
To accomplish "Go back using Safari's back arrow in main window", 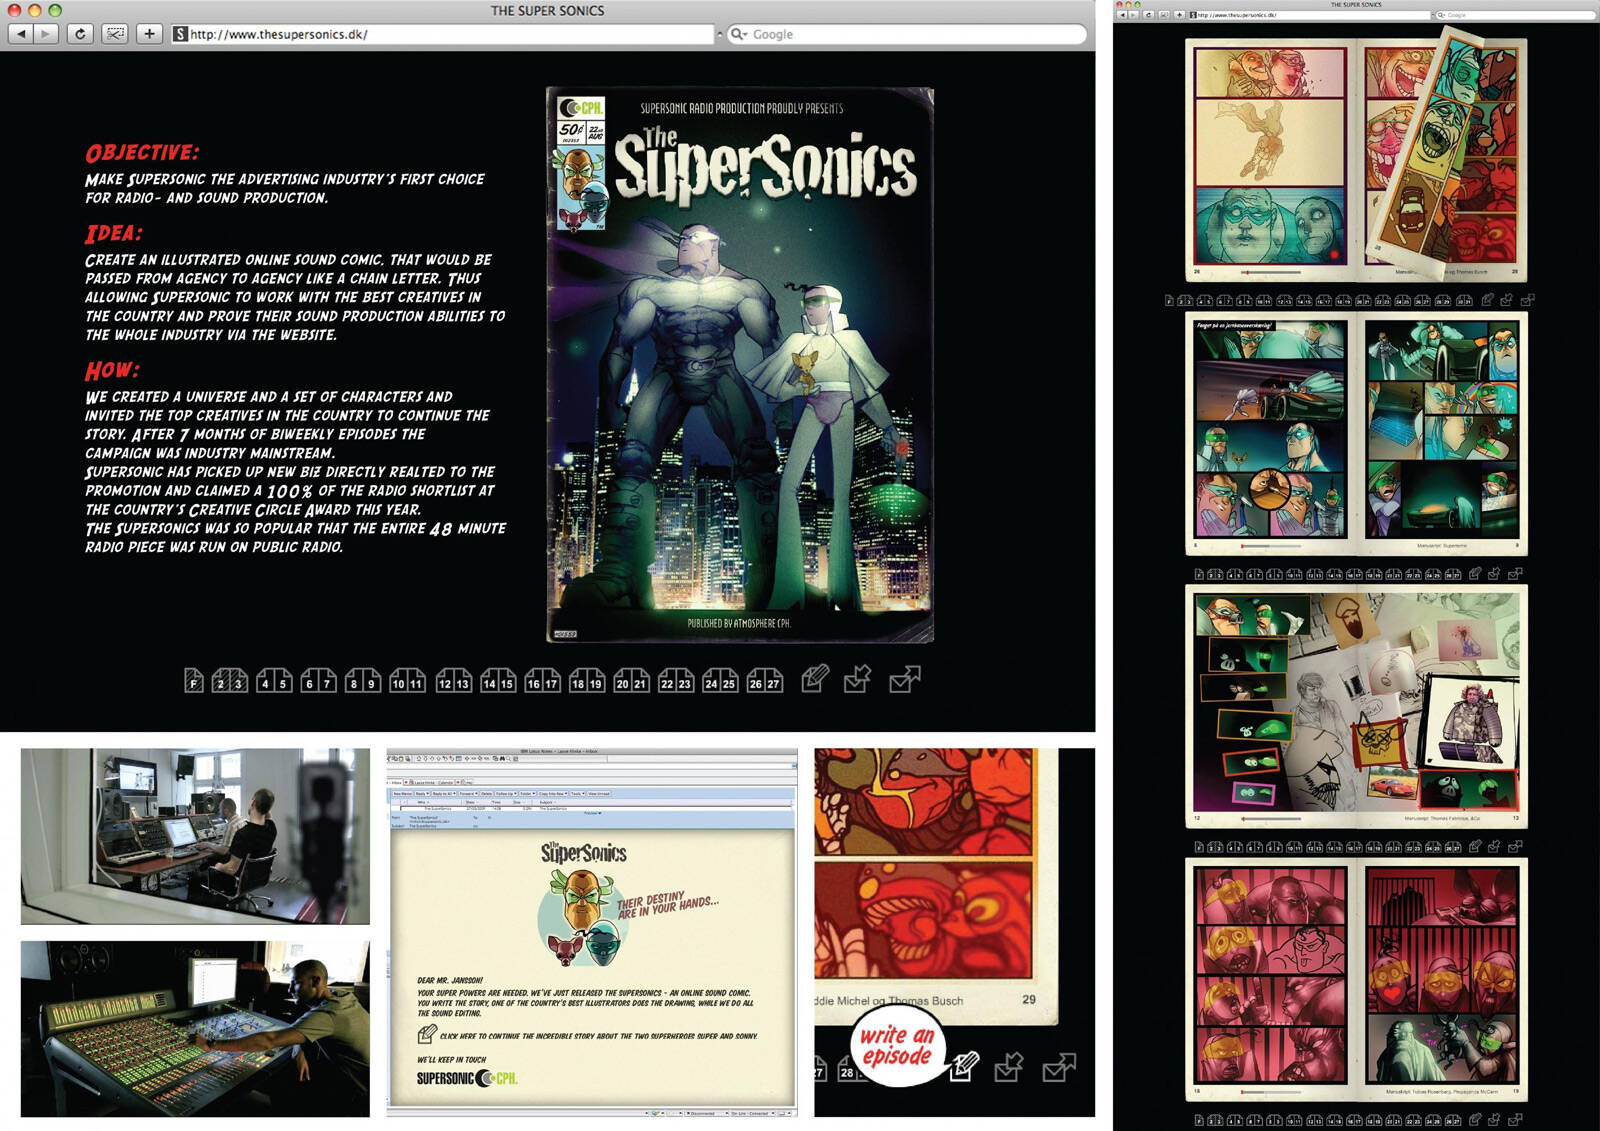I will (x=21, y=34).
